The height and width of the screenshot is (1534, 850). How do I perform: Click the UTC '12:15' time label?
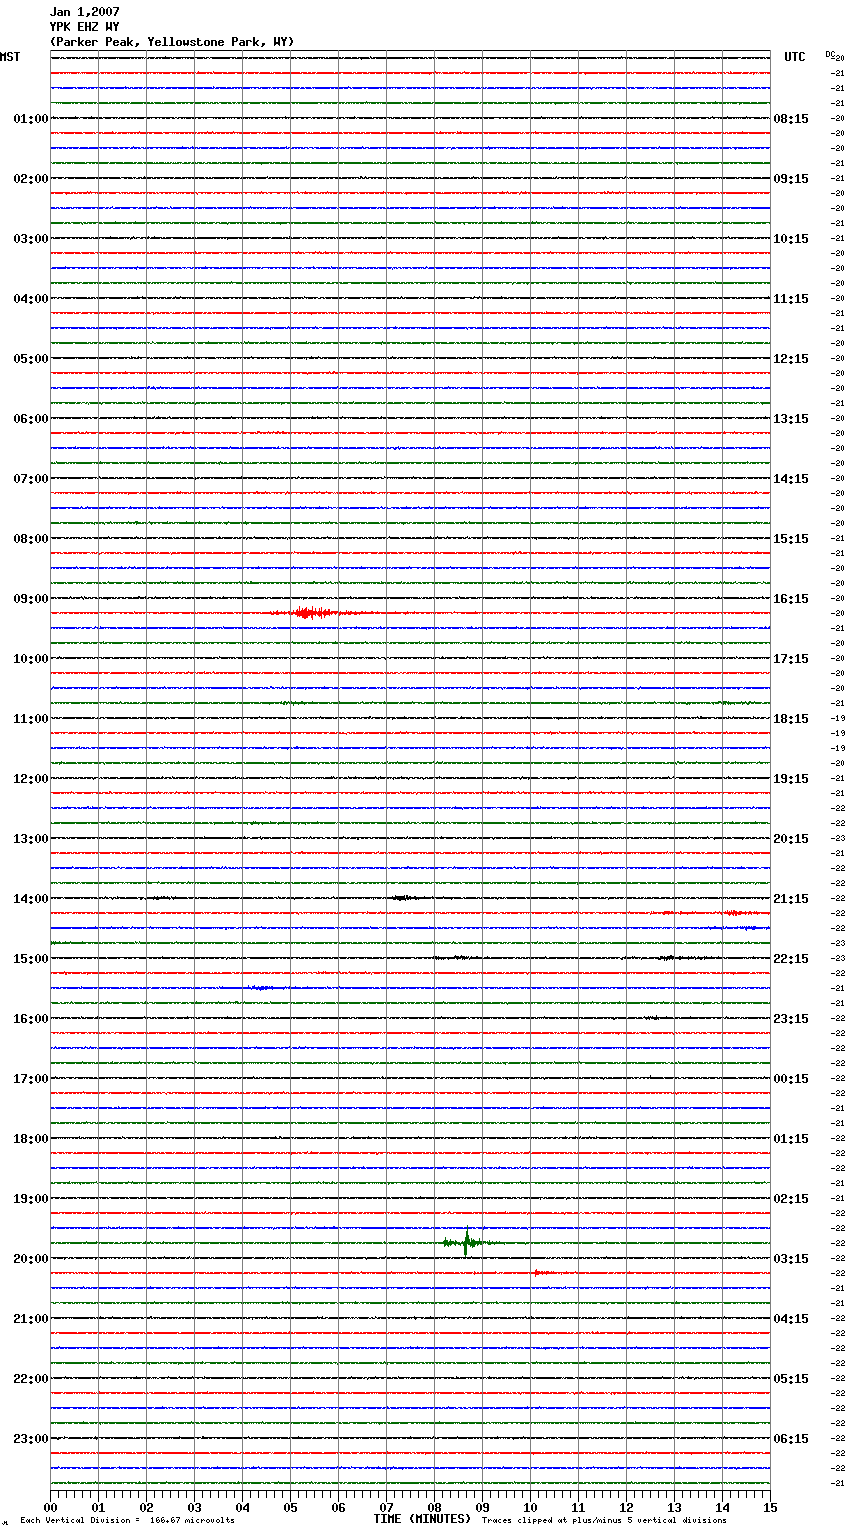tap(791, 359)
